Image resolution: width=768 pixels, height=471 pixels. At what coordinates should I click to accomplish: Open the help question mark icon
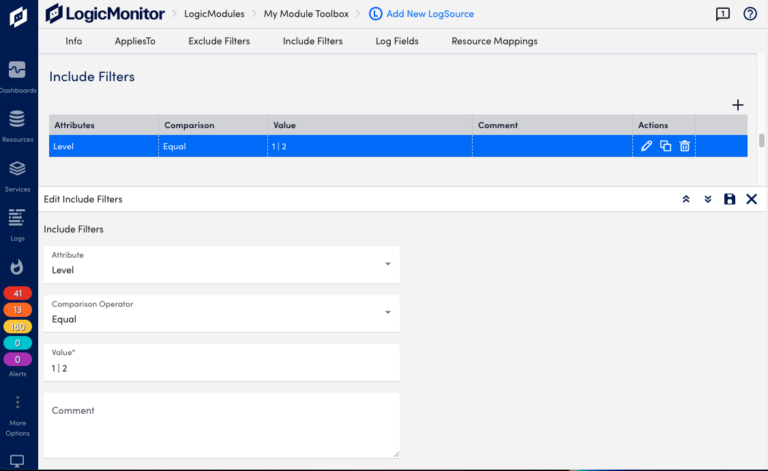pyautogui.click(x=750, y=14)
